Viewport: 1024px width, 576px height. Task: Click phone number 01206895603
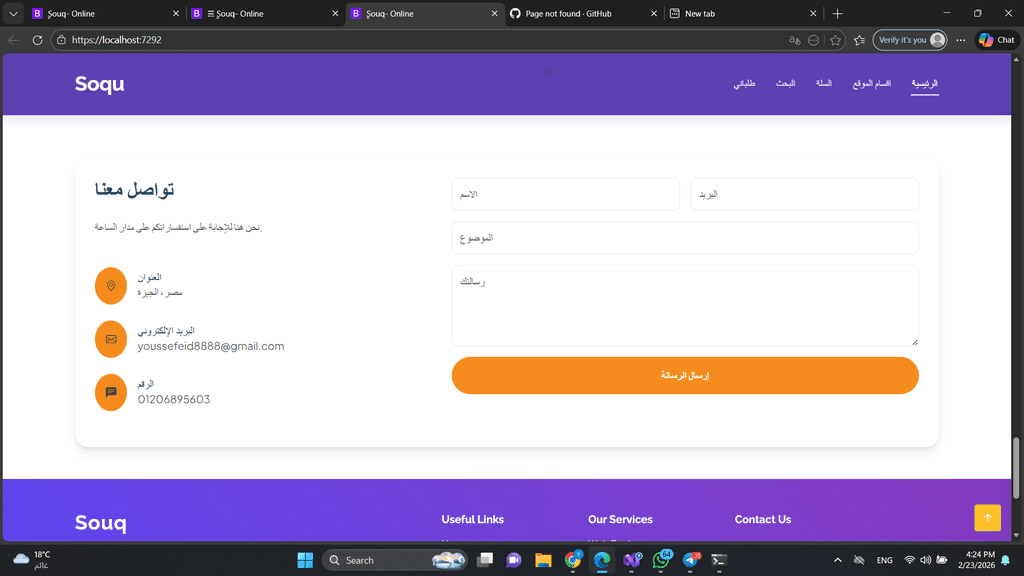(x=174, y=399)
